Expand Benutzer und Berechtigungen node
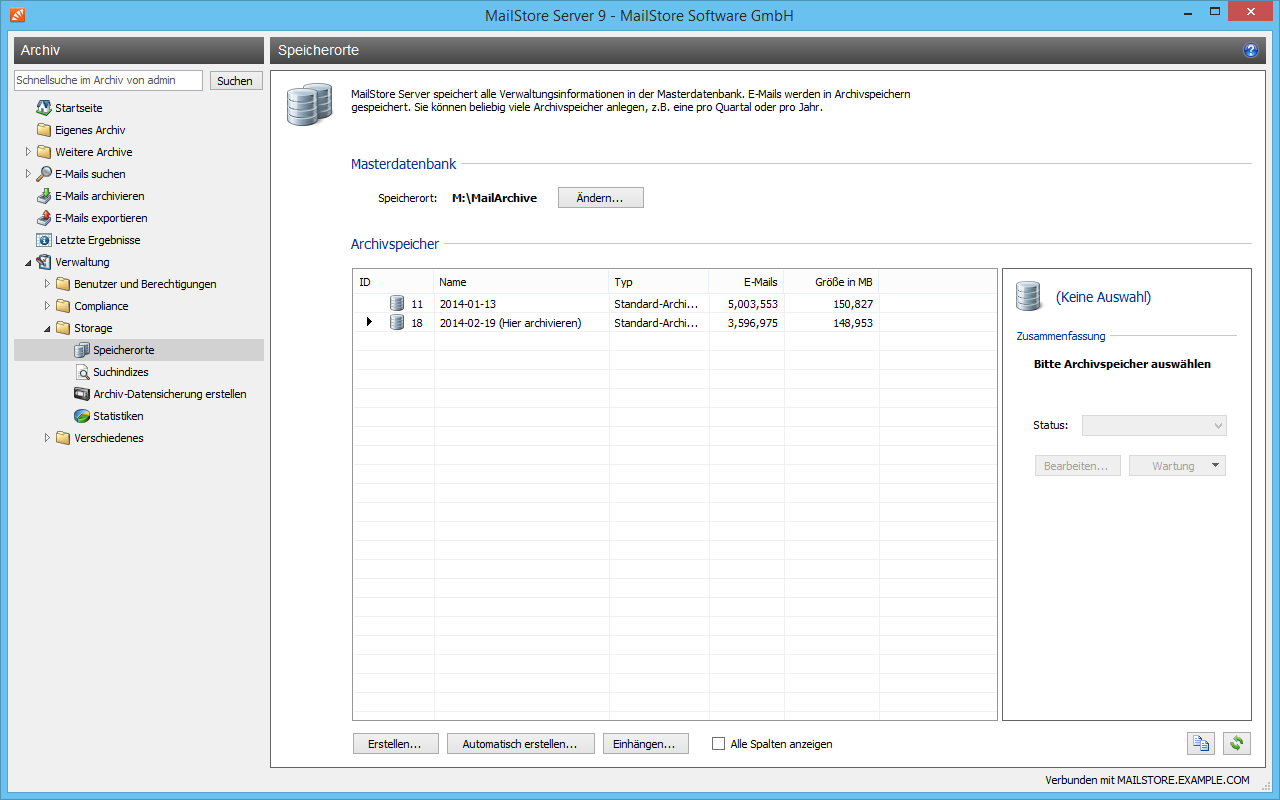 [47, 284]
